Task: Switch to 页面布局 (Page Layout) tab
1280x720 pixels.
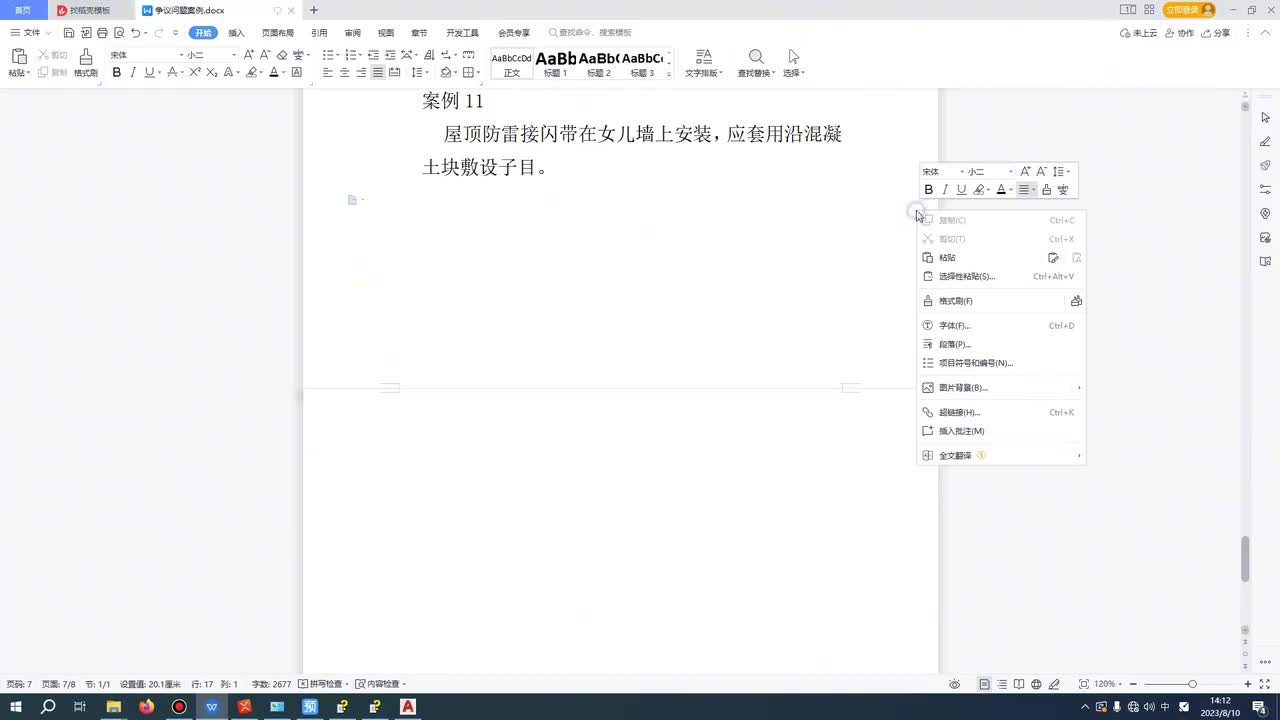Action: (278, 33)
